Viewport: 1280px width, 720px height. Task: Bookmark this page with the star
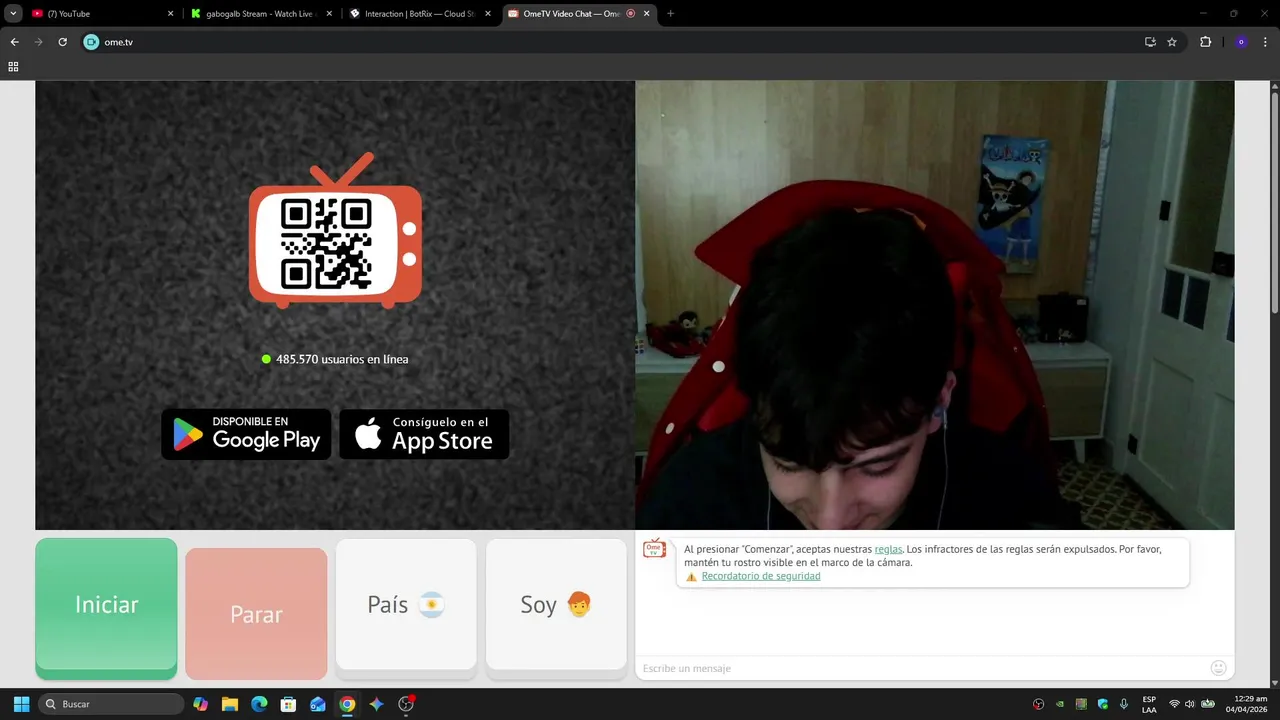click(1172, 42)
